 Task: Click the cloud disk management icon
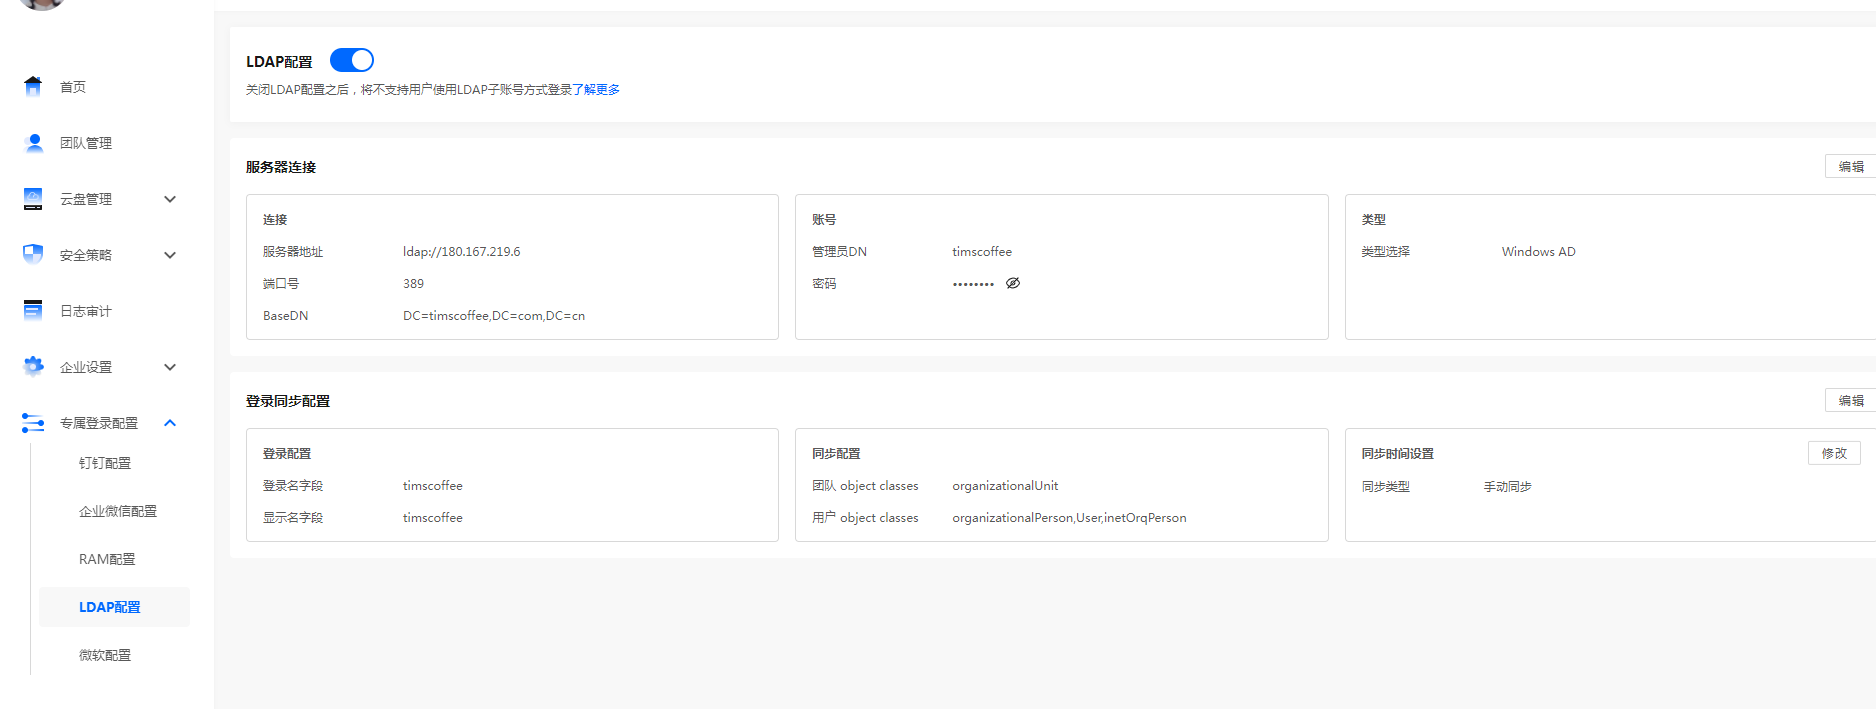coord(33,199)
